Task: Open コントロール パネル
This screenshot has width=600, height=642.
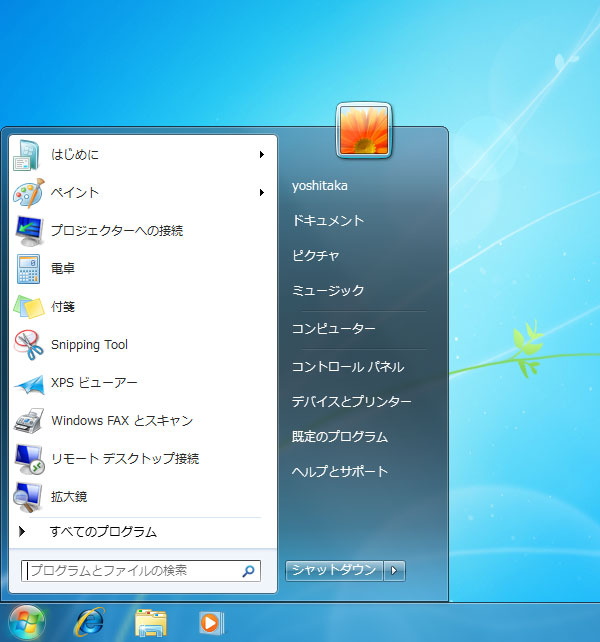Action: (348, 367)
